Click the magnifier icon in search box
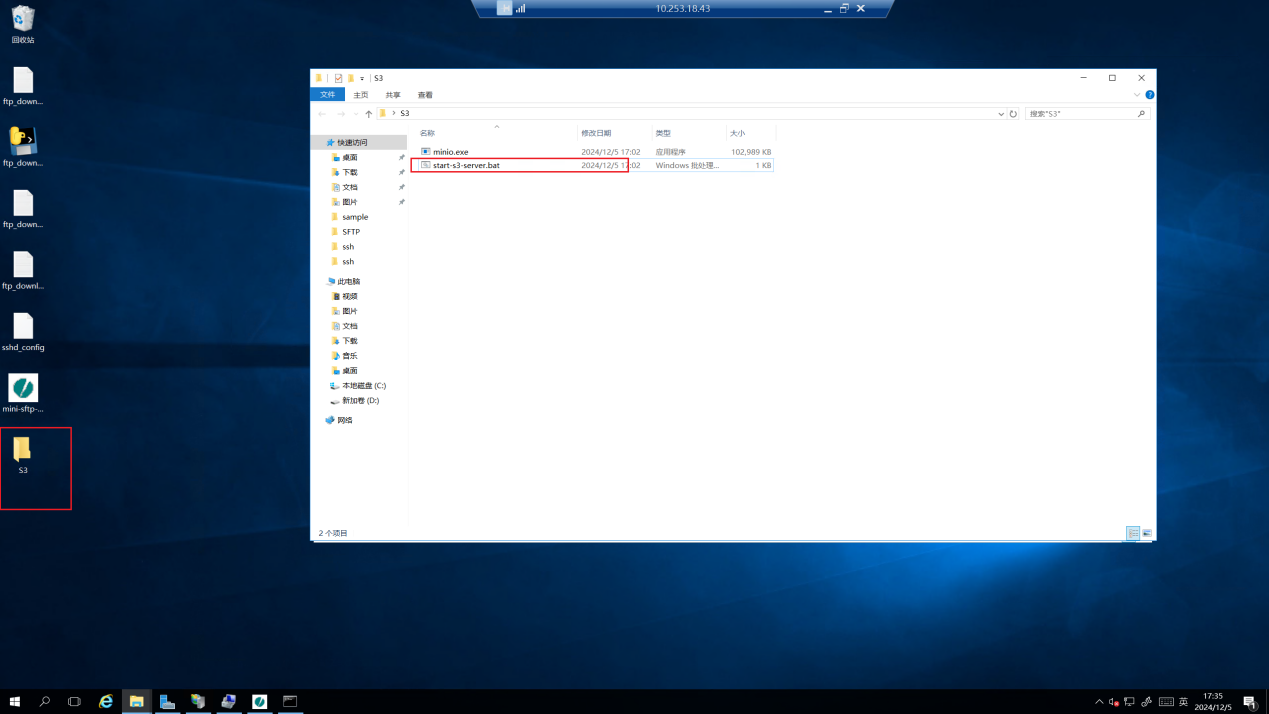The height and width of the screenshot is (714, 1269). tap(1142, 114)
